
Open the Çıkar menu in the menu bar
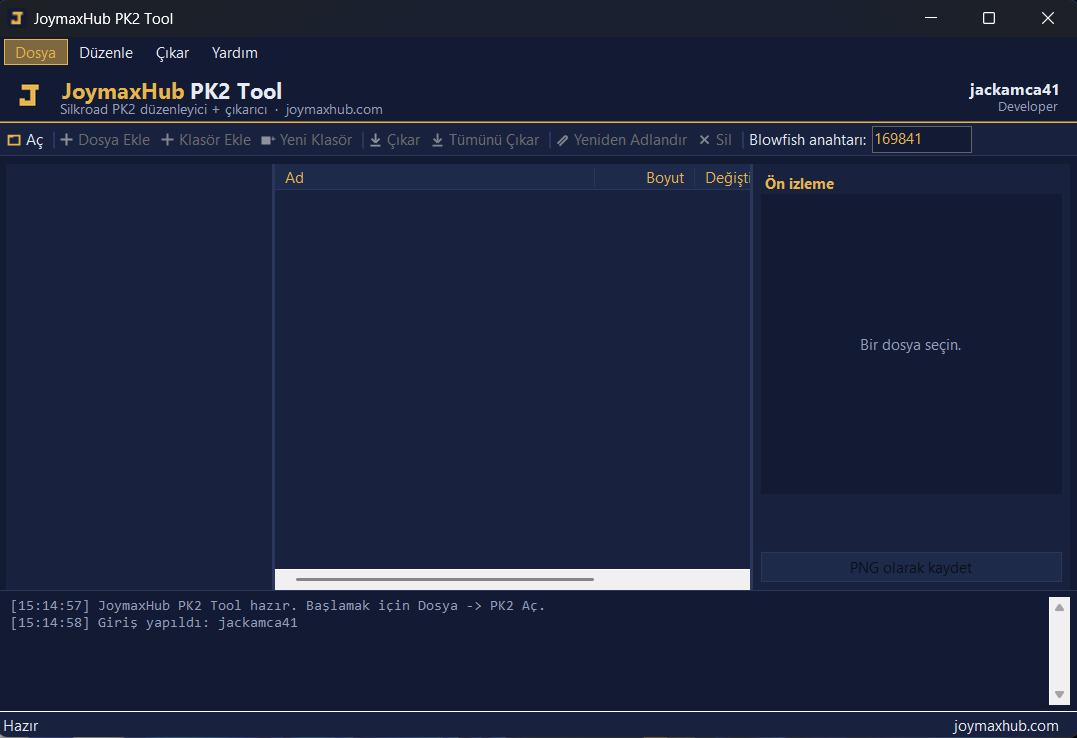pos(172,52)
